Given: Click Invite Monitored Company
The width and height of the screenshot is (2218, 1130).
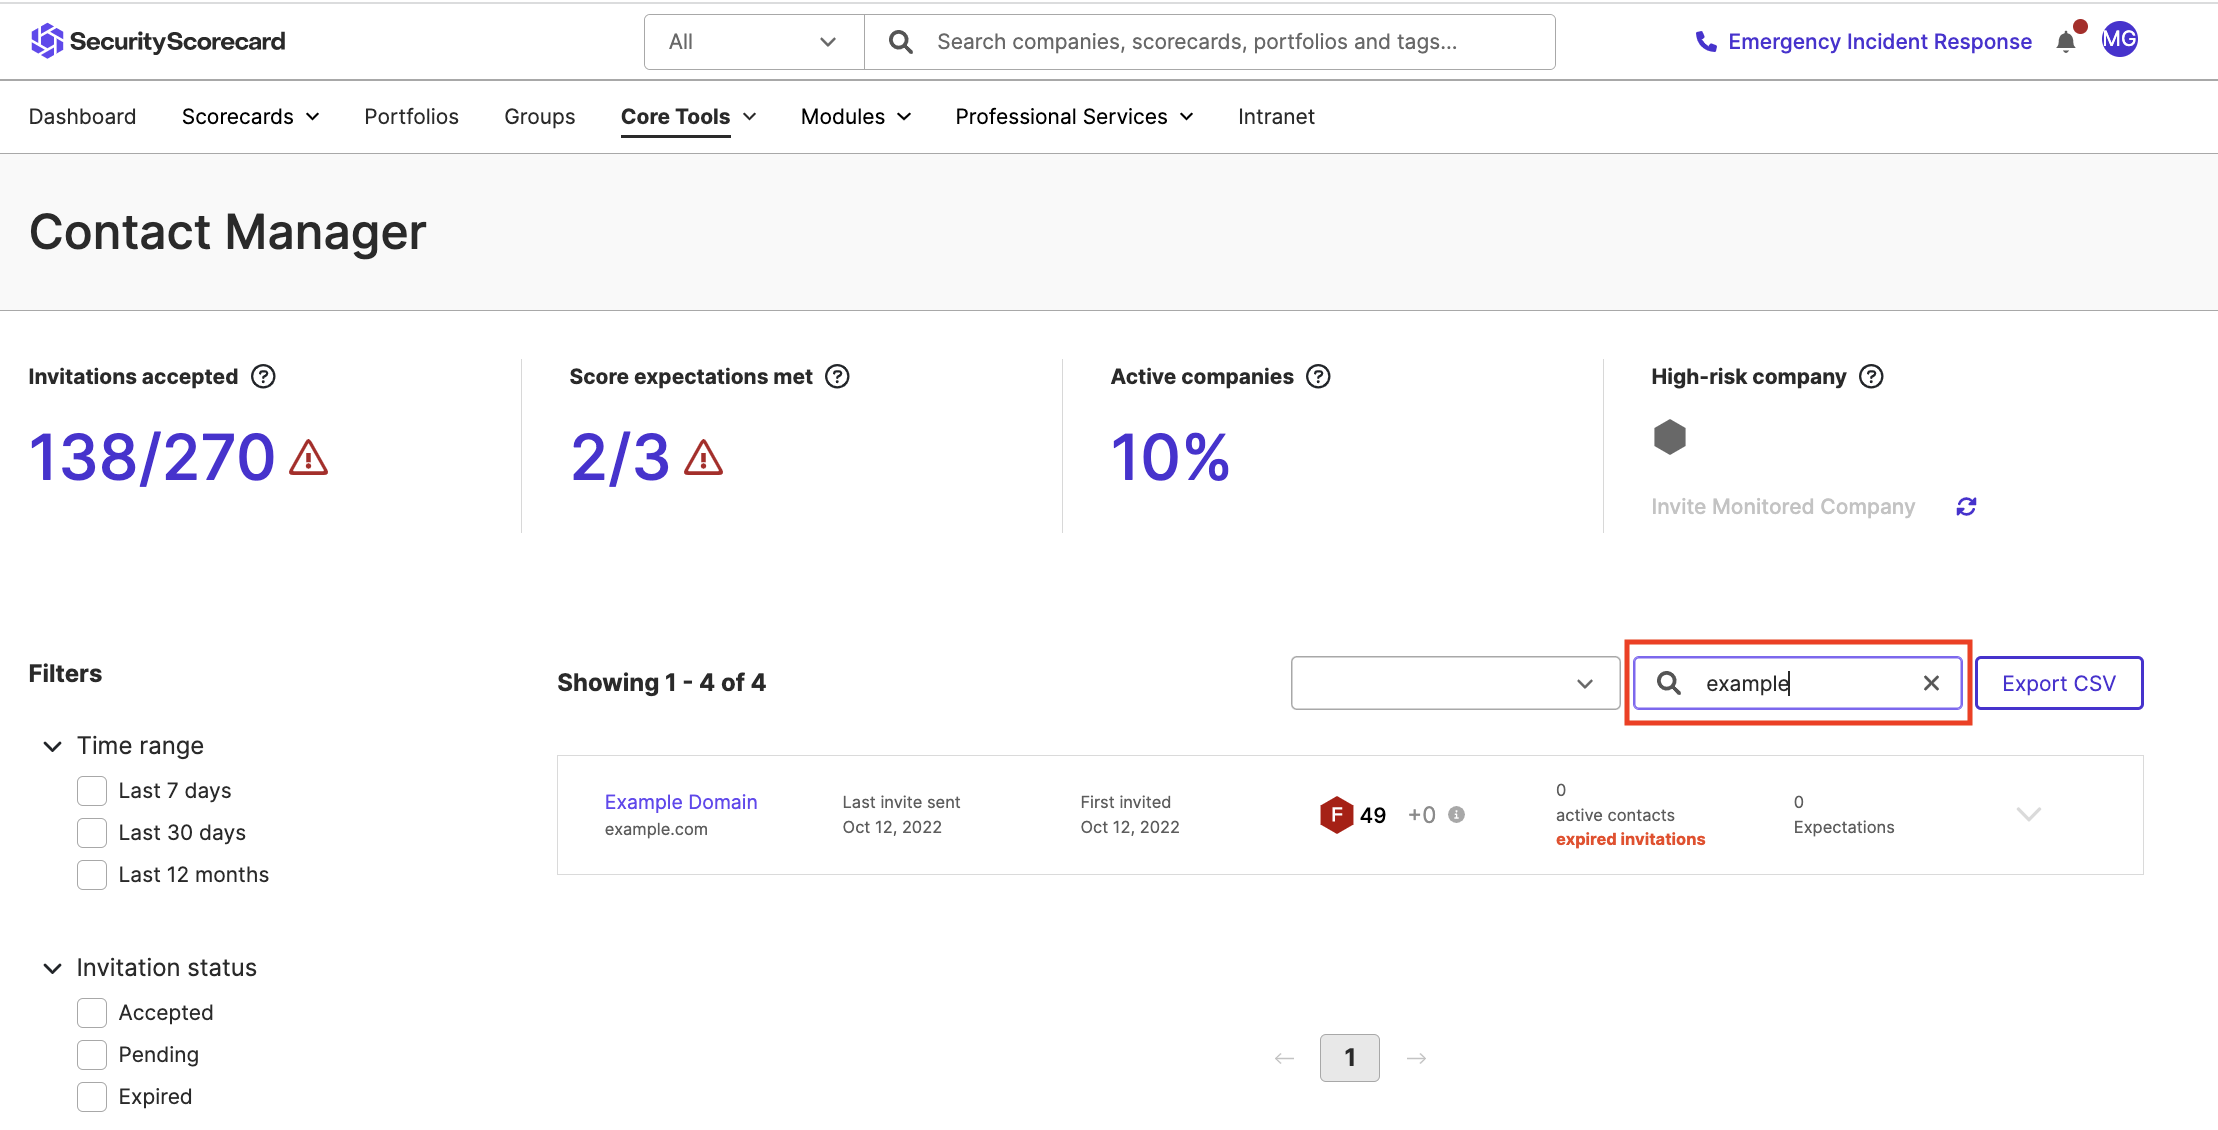Looking at the screenshot, I should [1783, 507].
